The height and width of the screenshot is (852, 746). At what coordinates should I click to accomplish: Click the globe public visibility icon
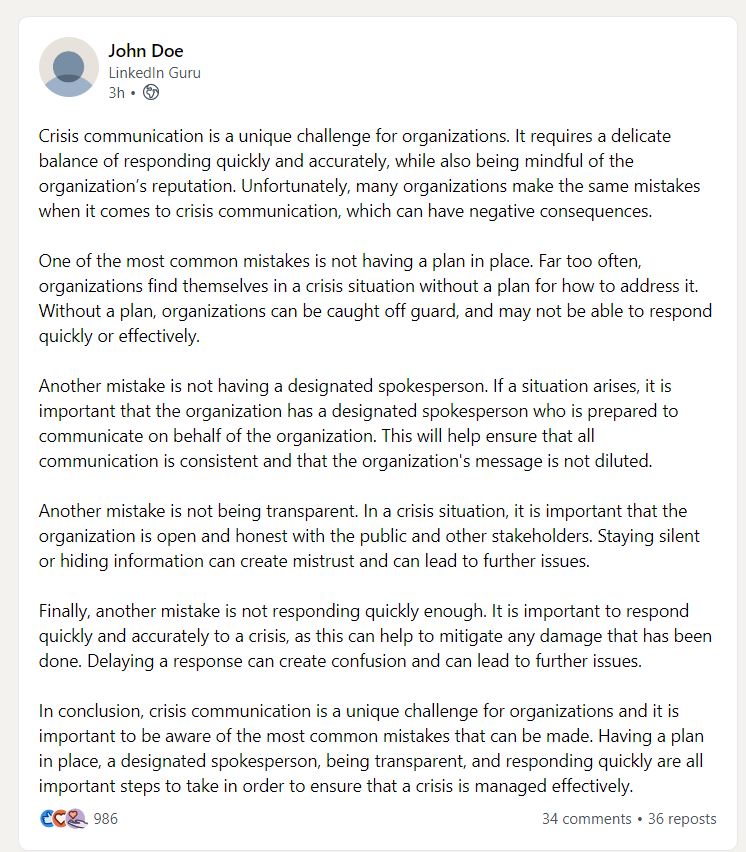151,92
